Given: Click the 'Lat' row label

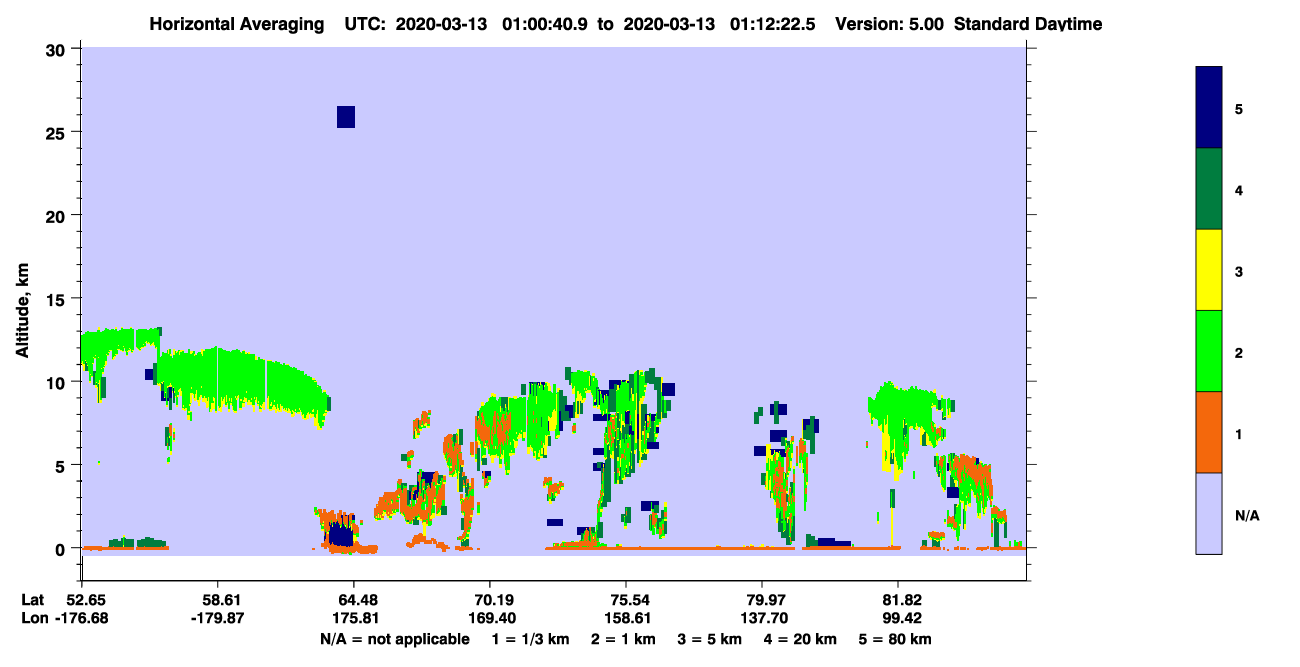Looking at the screenshot, I should [x=33, y=600].
